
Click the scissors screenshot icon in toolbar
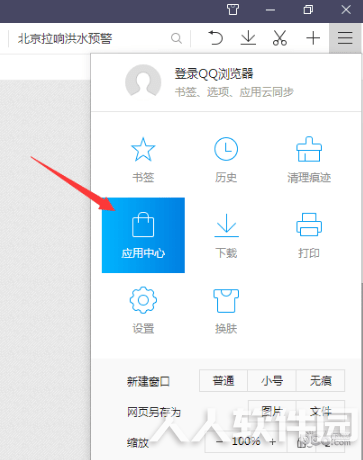point(280,38)
